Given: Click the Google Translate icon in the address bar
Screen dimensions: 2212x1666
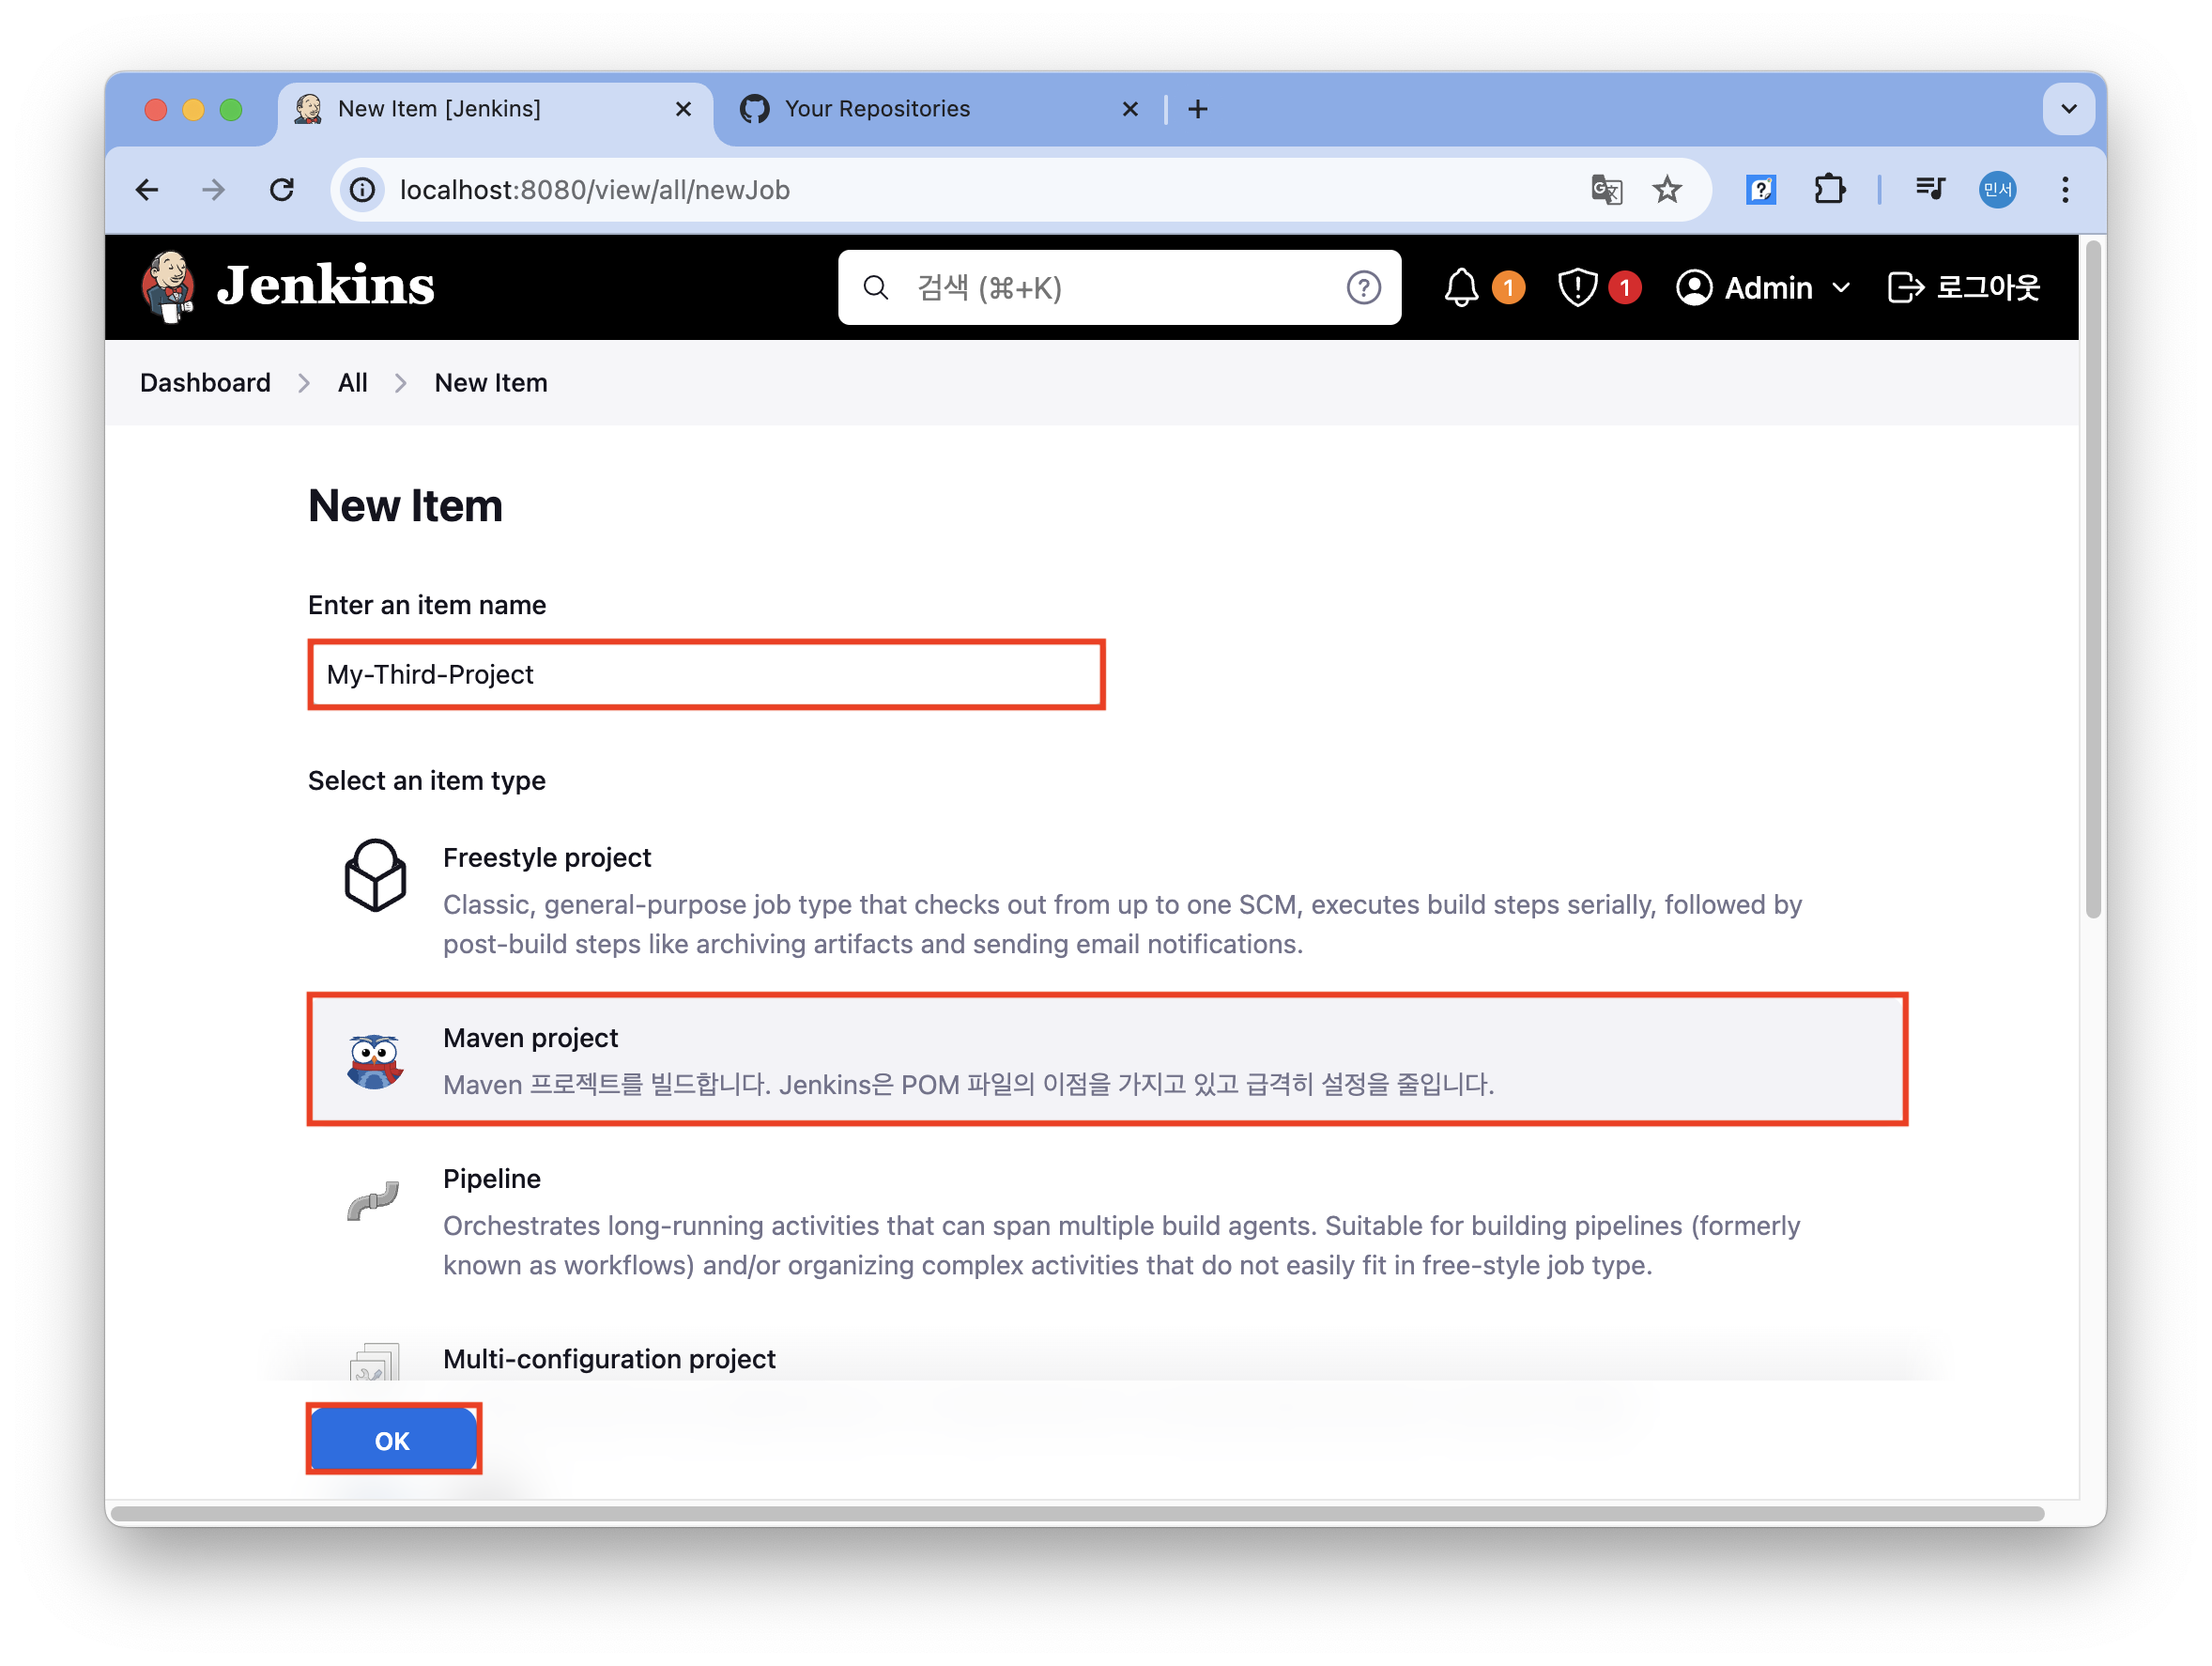Looking at the screenshot, I should (1606, 190).
